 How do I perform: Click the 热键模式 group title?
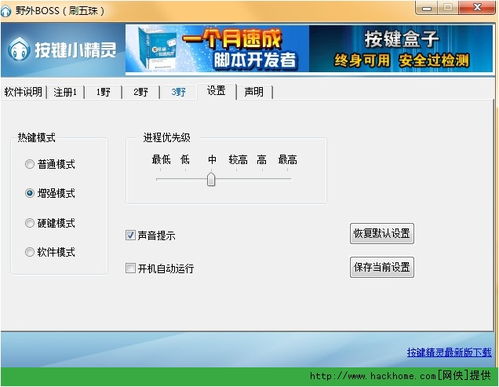coord(36,137)
